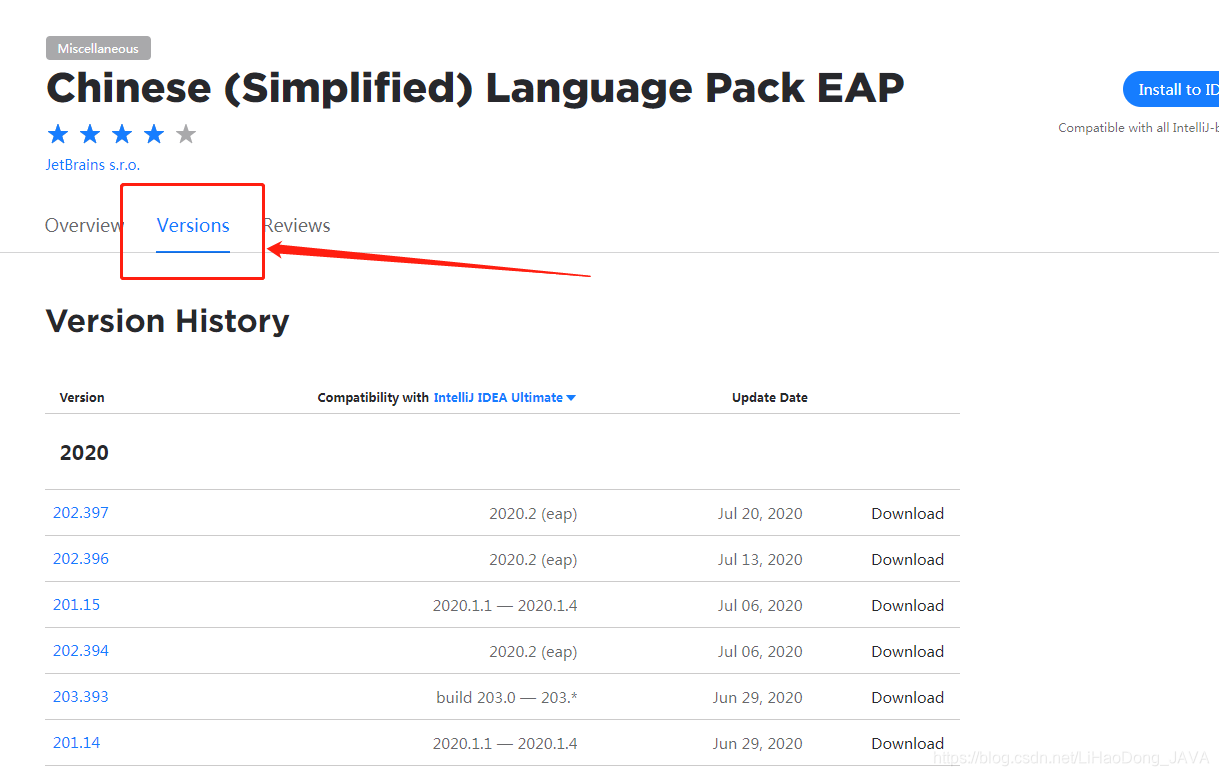Click the fifth gray rating star
1219x776 pixels.
(186, 134)
